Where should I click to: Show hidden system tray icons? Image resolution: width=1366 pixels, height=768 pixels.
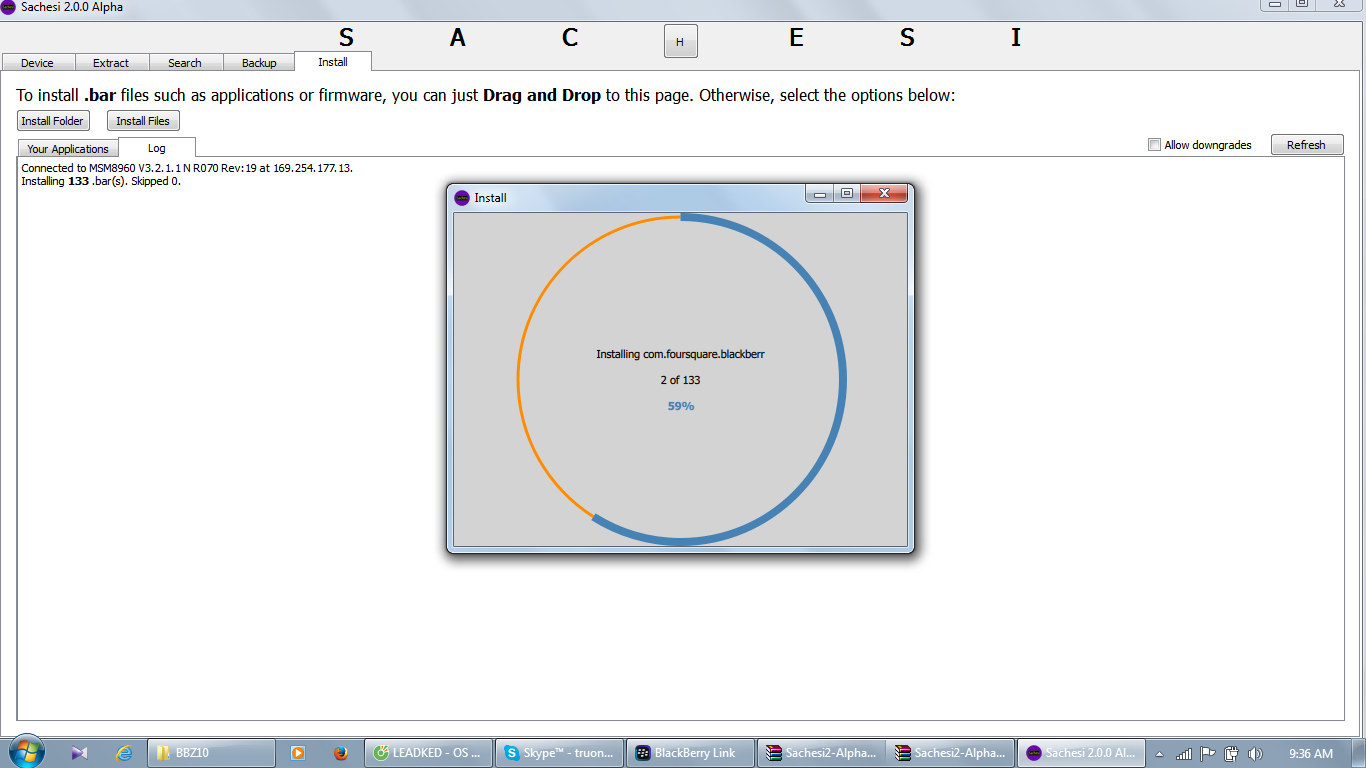pos(1159,754)
